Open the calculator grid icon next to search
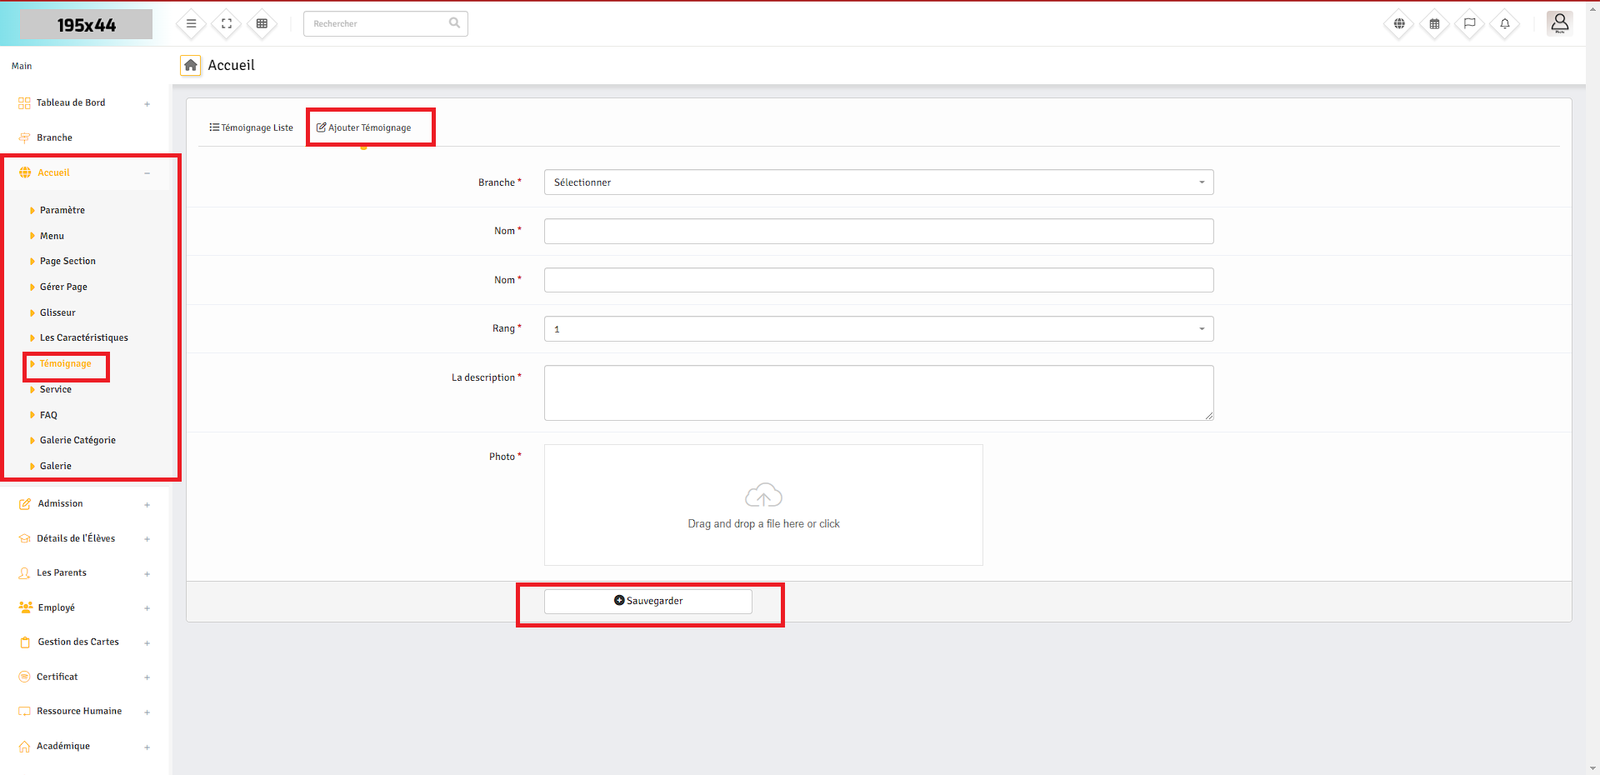This screenshot has height=775, width=1600. tap(262, 24)
